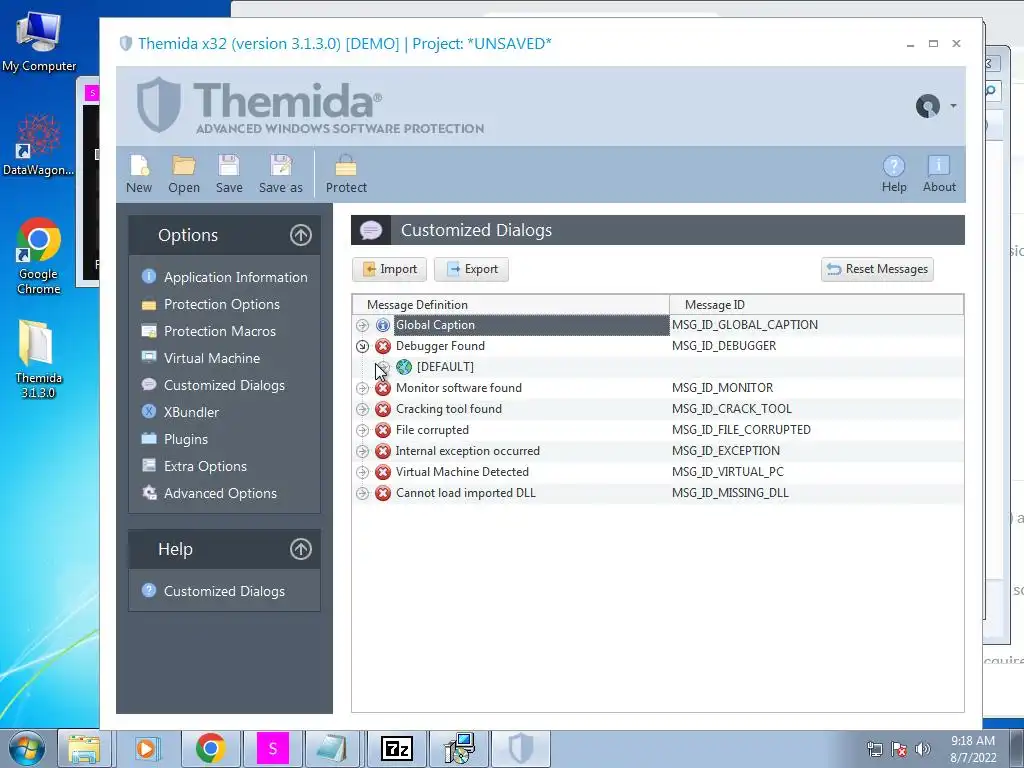
Task: Start protection with the Protect padlock icon
Action: point(346,174)
